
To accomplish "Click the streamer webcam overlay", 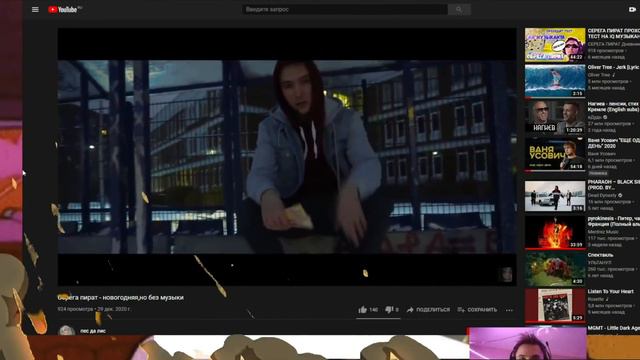I will [527, 344].
